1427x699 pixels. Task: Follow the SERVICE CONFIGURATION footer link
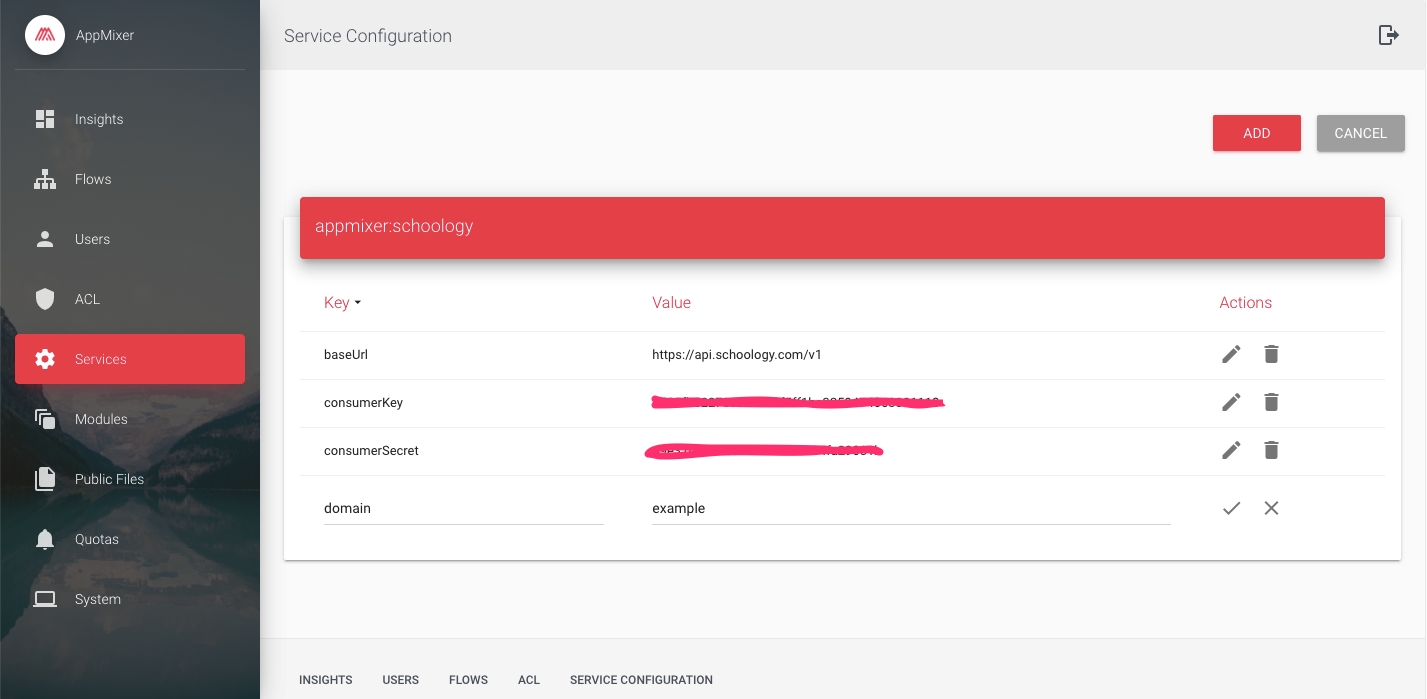[x=641, y=680]
